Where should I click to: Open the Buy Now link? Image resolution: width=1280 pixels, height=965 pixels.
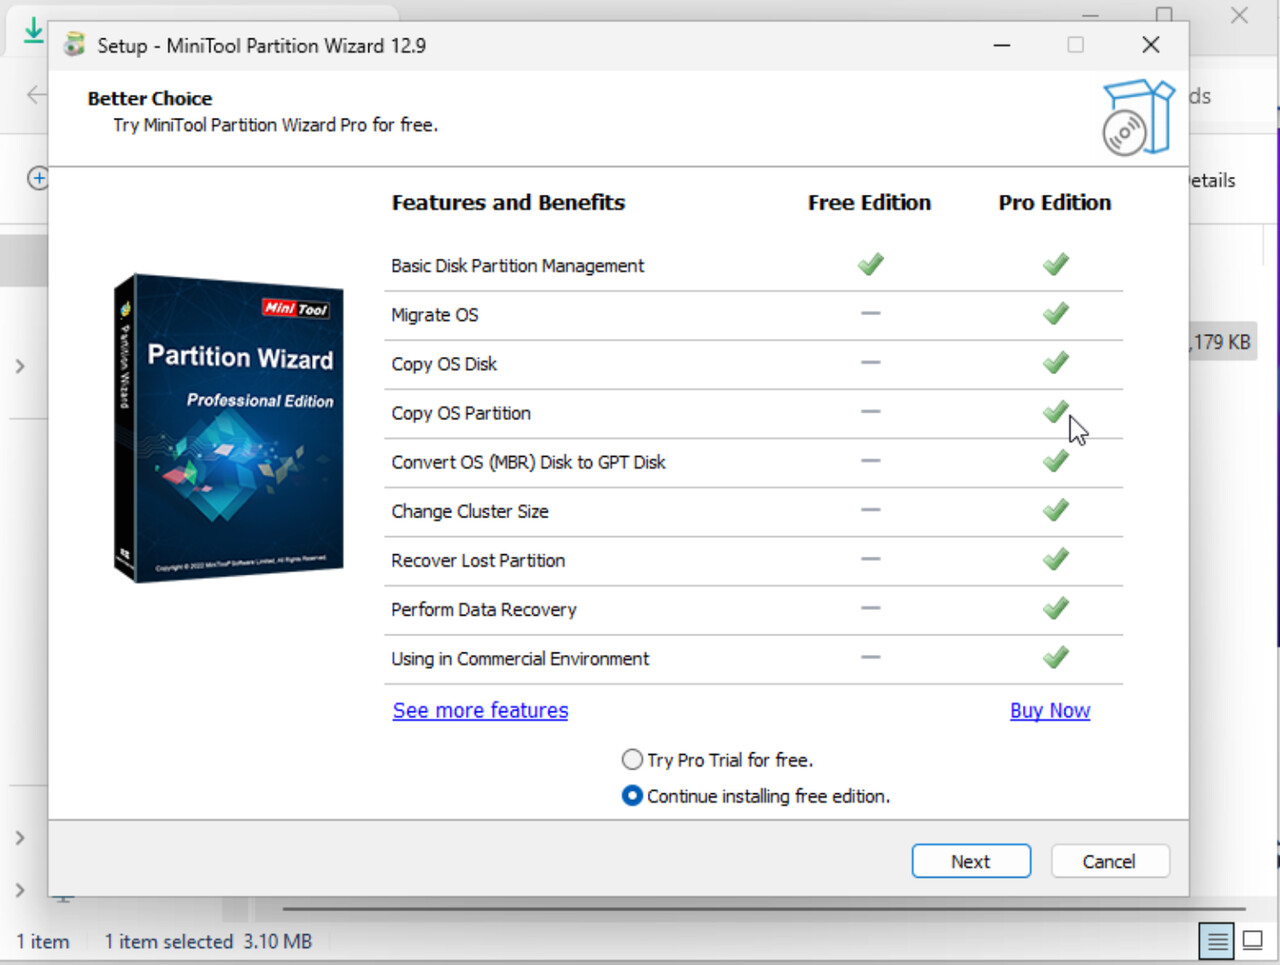click(x=1050, y=710)
